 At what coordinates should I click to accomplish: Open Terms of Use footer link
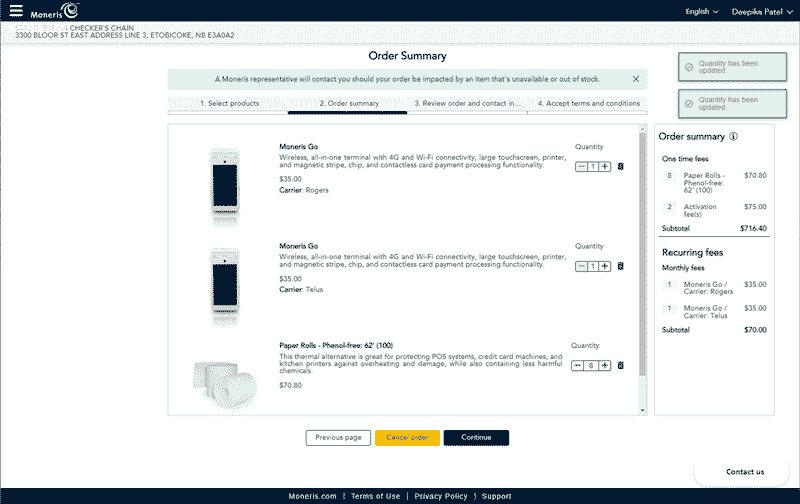point(375,496)
